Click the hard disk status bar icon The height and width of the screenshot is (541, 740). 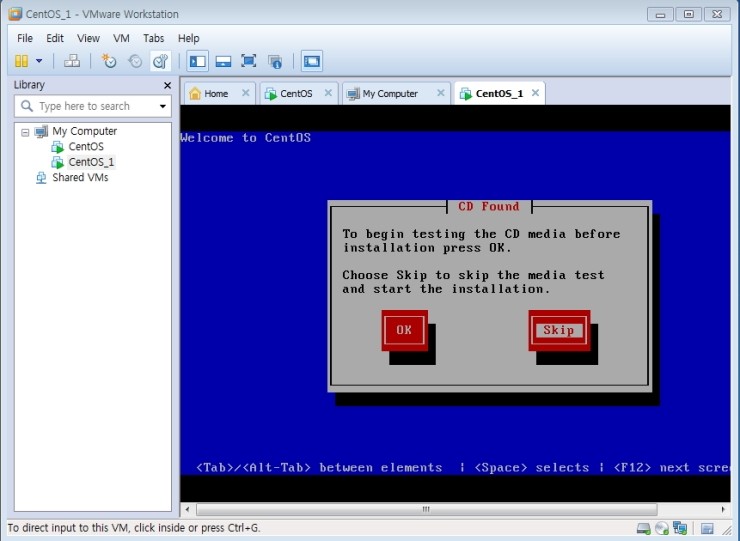pos(643,528)
